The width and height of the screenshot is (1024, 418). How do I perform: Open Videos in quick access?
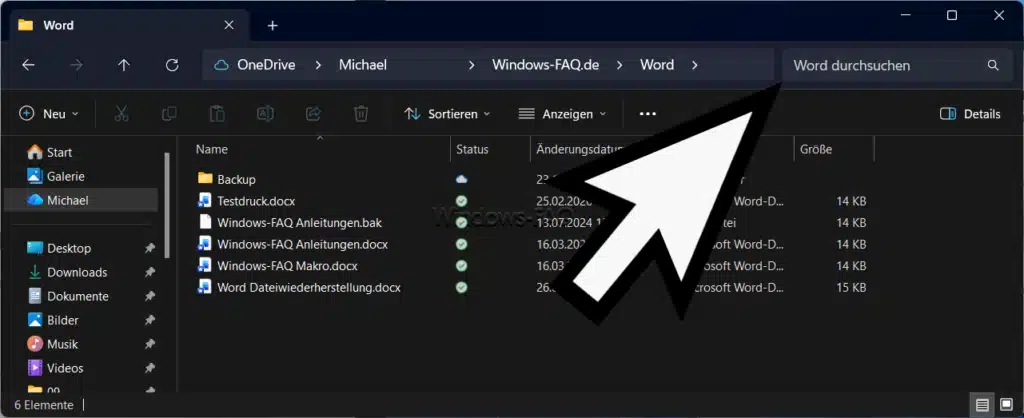coord(65,368)
